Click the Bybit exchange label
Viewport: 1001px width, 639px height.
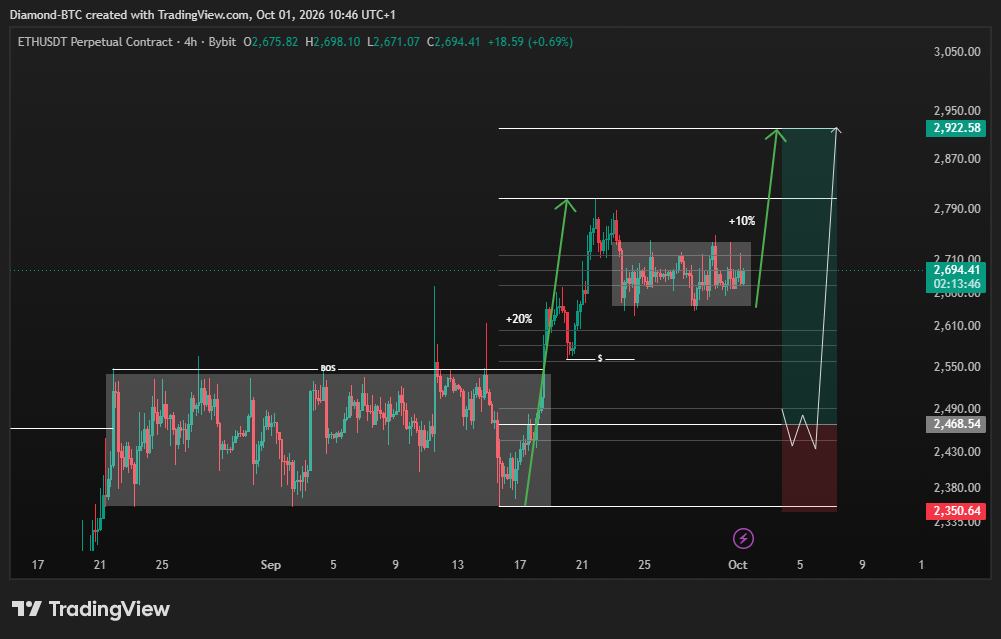point(222,42)
